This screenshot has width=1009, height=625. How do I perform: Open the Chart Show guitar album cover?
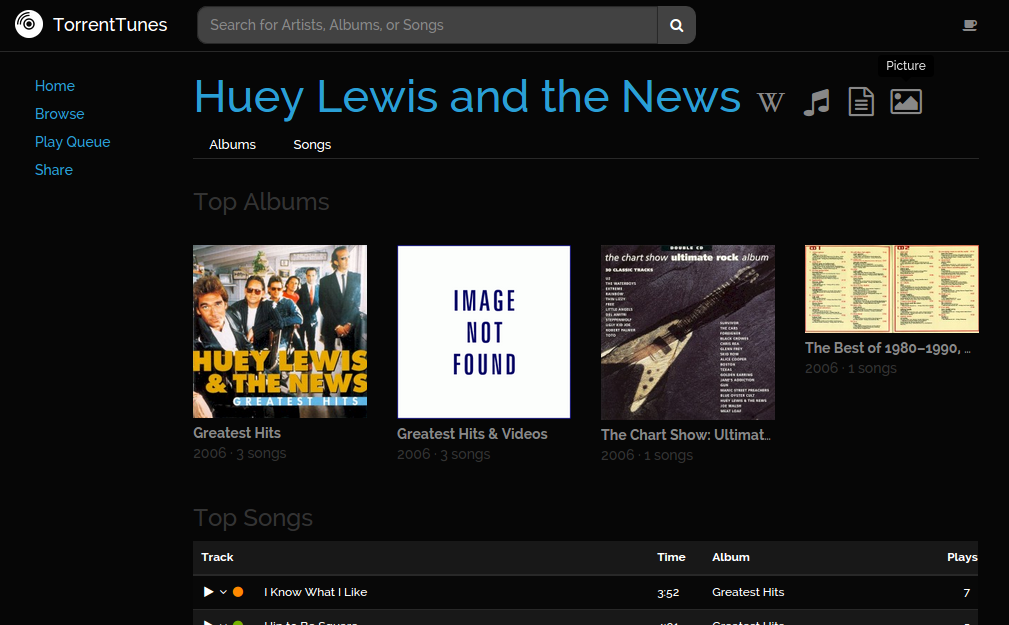688,332
